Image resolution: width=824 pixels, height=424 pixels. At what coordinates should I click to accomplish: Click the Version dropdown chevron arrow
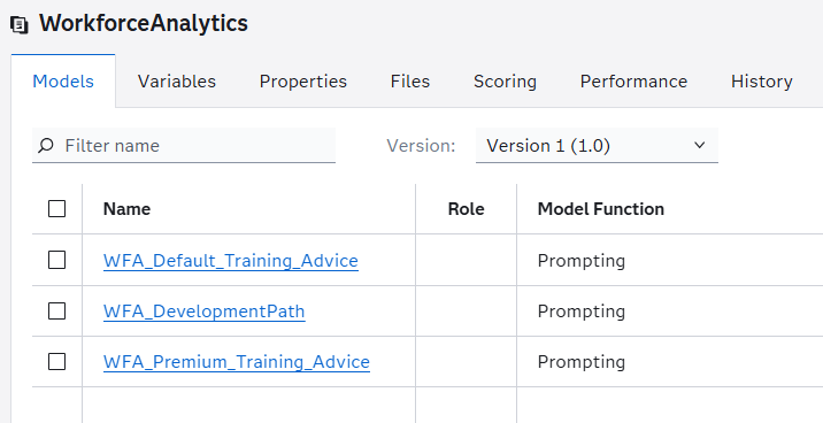pyautogui.click(x=699, y=145)
